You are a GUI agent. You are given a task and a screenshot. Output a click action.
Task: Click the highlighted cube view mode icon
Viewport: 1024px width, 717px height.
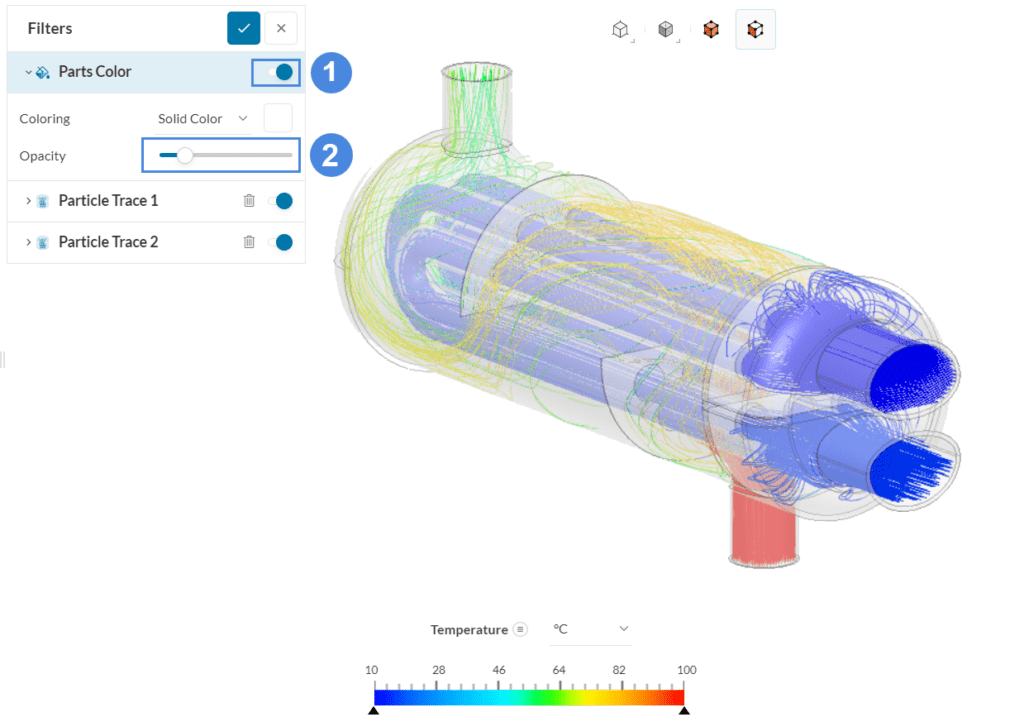click(x=755, y=29)
